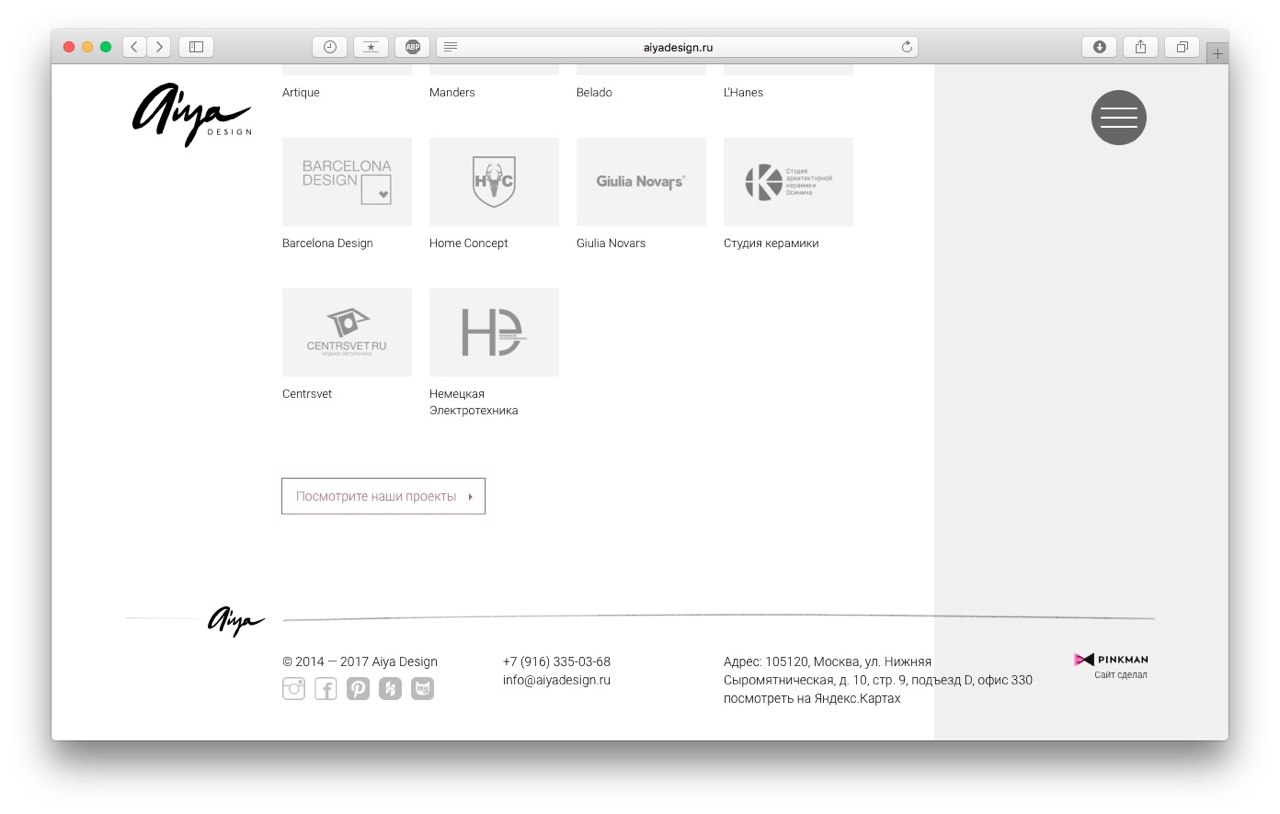This screenshot has height=814, width=1280.
Task: Click the Centrsvet.ru logo thumbnail
Action: (347, 332)
